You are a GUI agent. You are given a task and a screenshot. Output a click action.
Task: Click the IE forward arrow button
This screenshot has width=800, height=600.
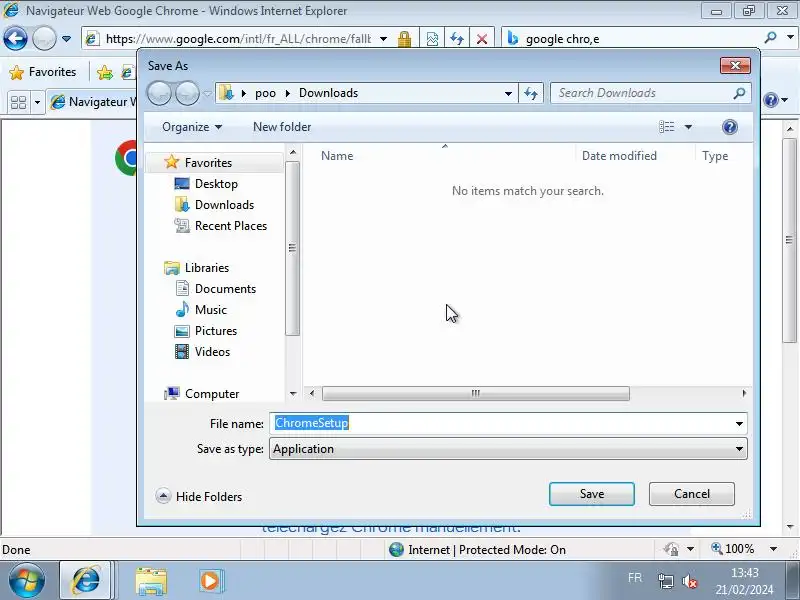click(44, 38)
